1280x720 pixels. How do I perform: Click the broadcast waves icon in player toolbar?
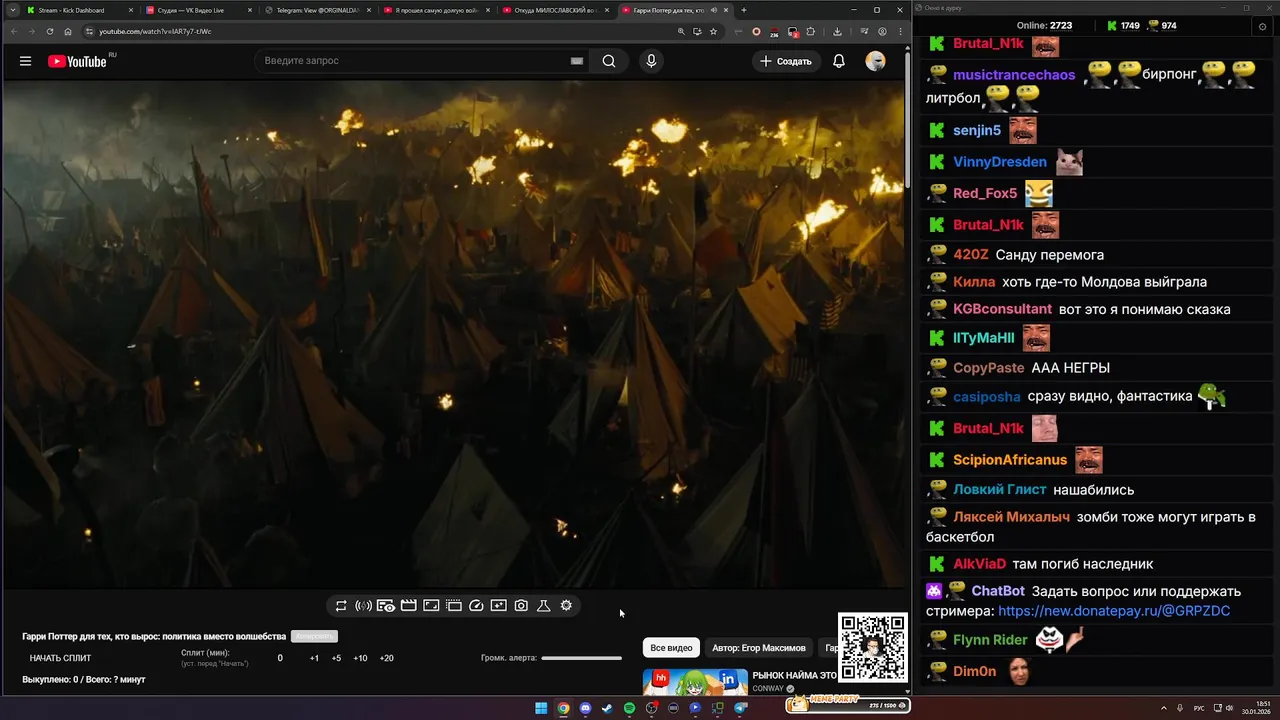pyautogui.click(x=363, y=606)
